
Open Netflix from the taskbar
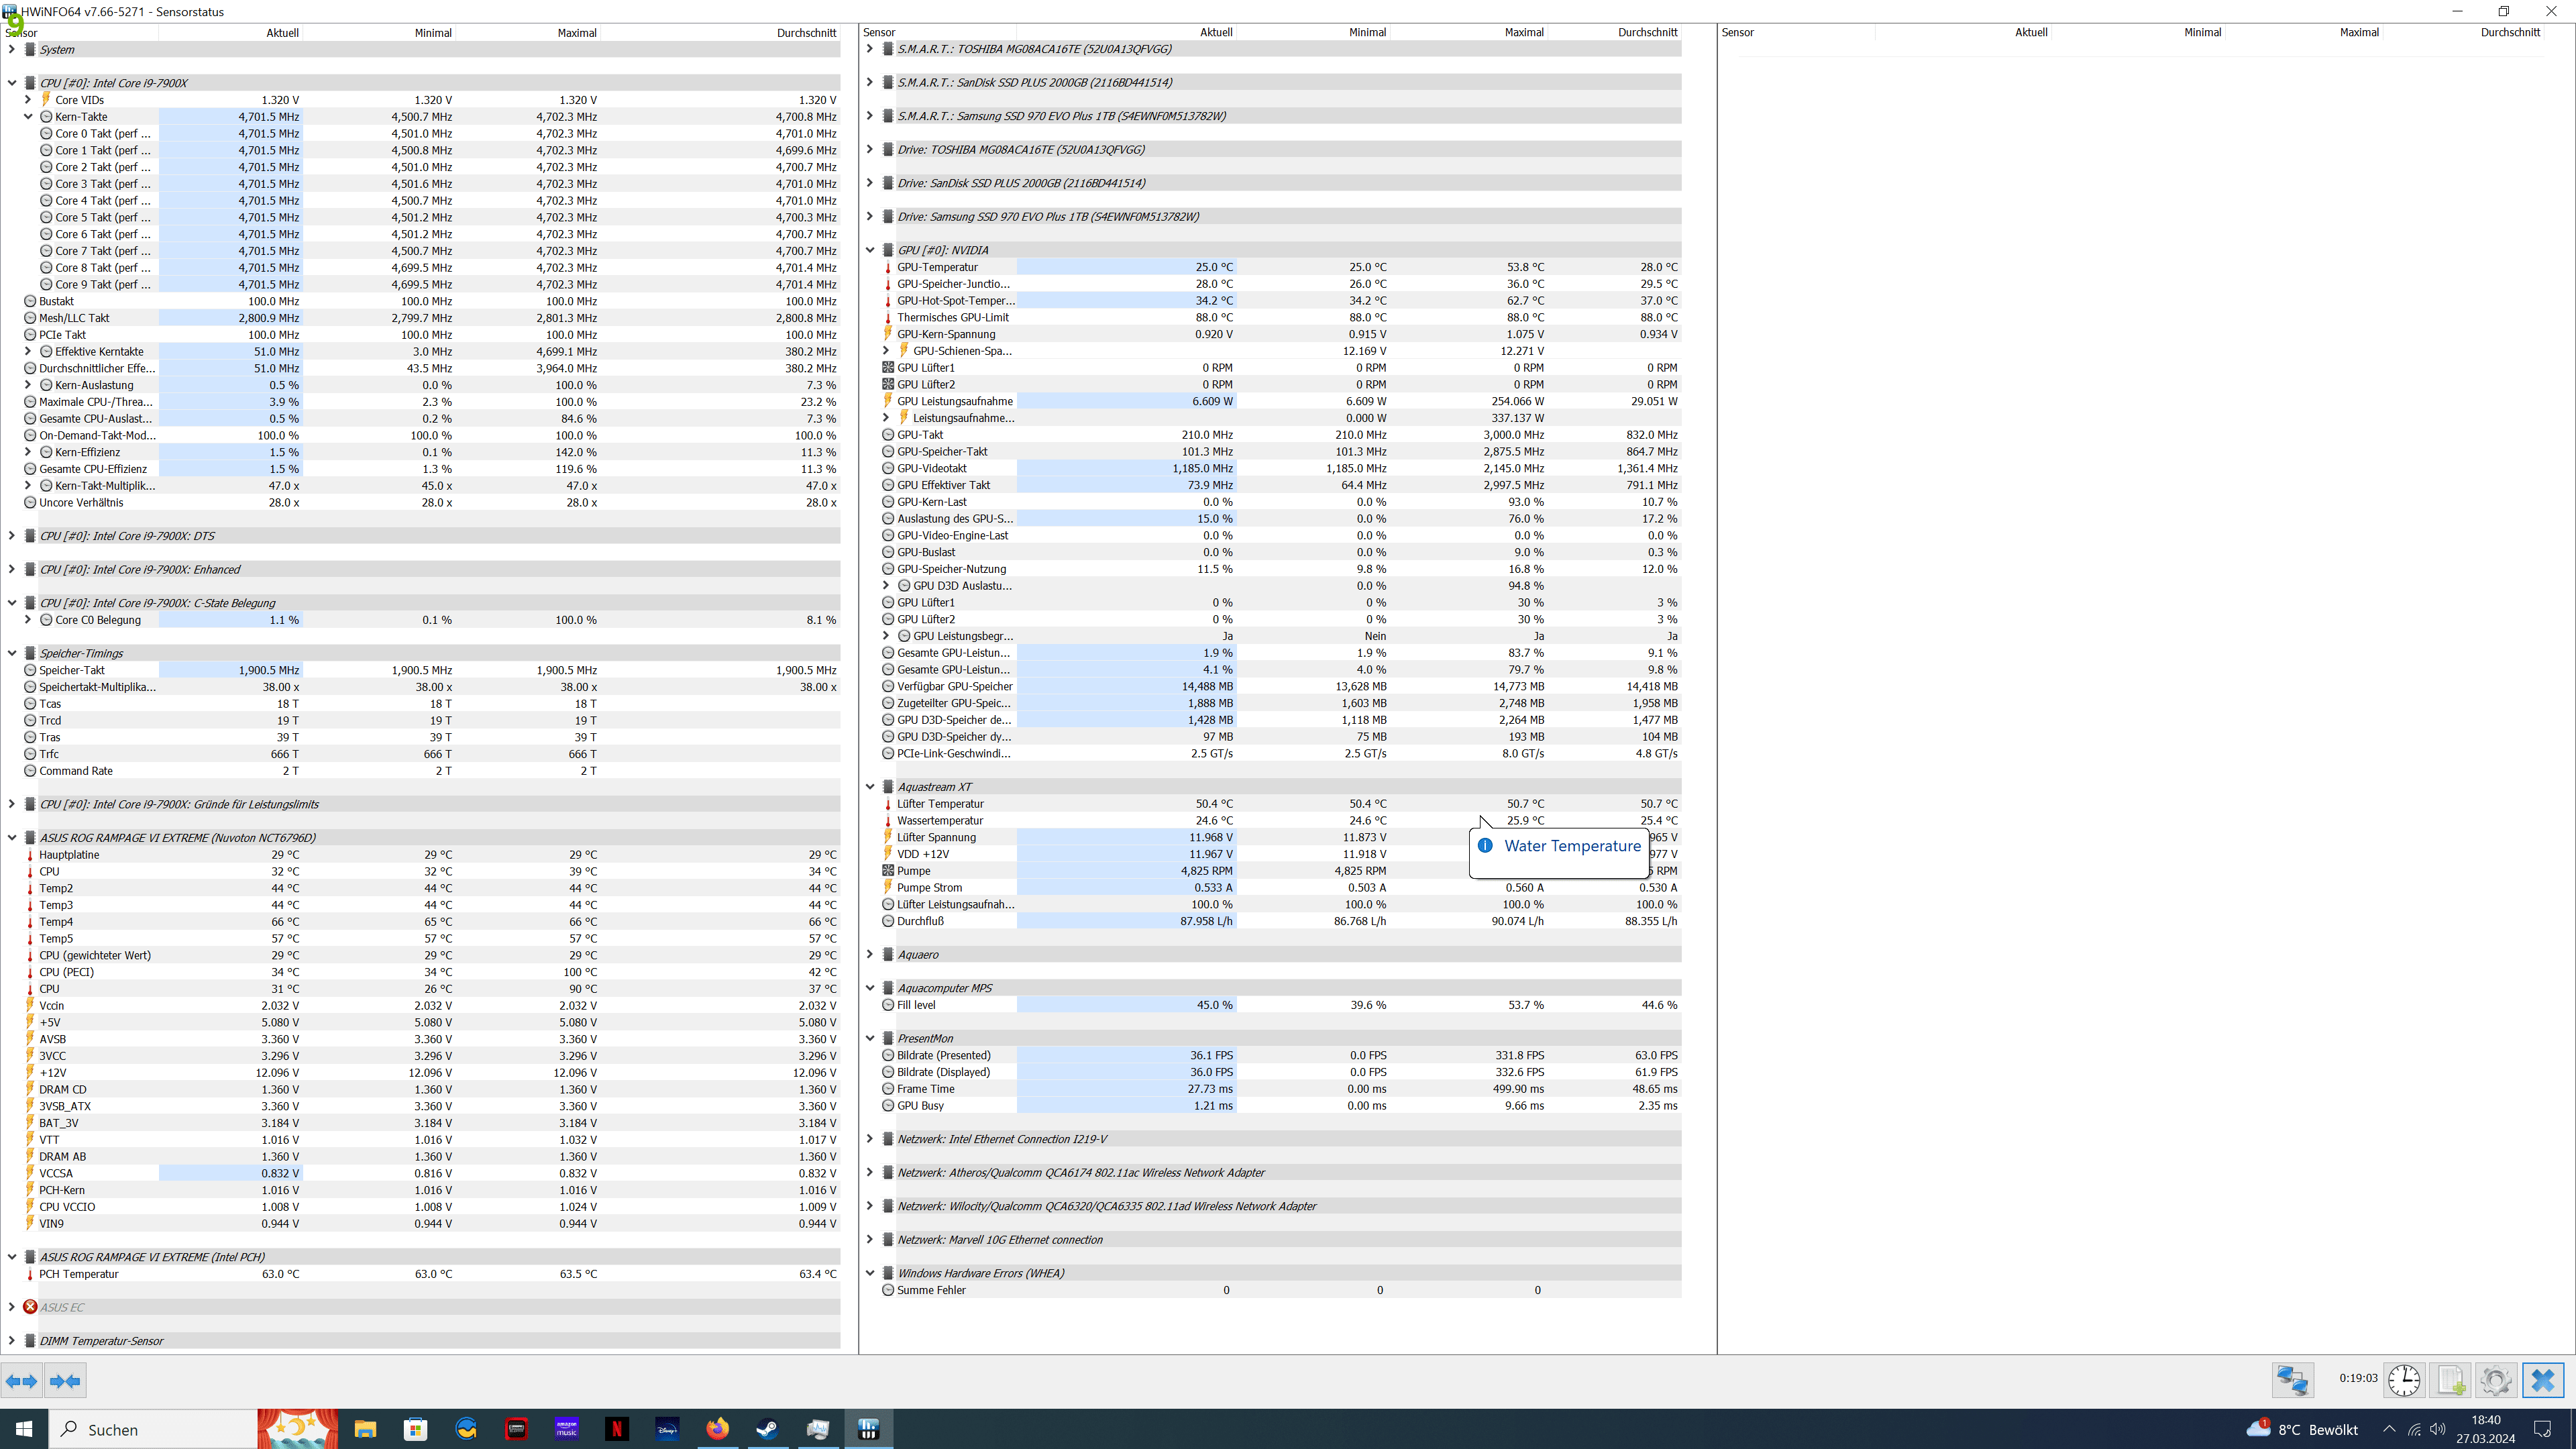pos(617,1429)
